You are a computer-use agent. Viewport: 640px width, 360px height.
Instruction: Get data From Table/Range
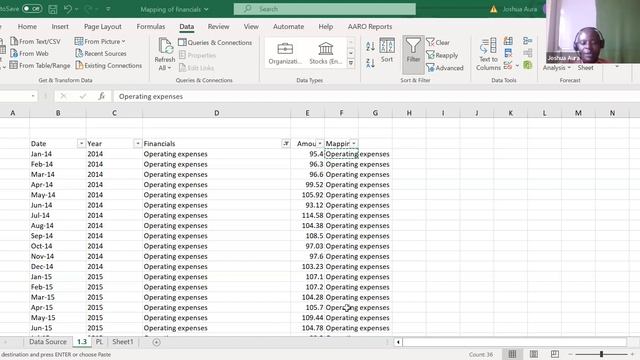tap(40, 65)
